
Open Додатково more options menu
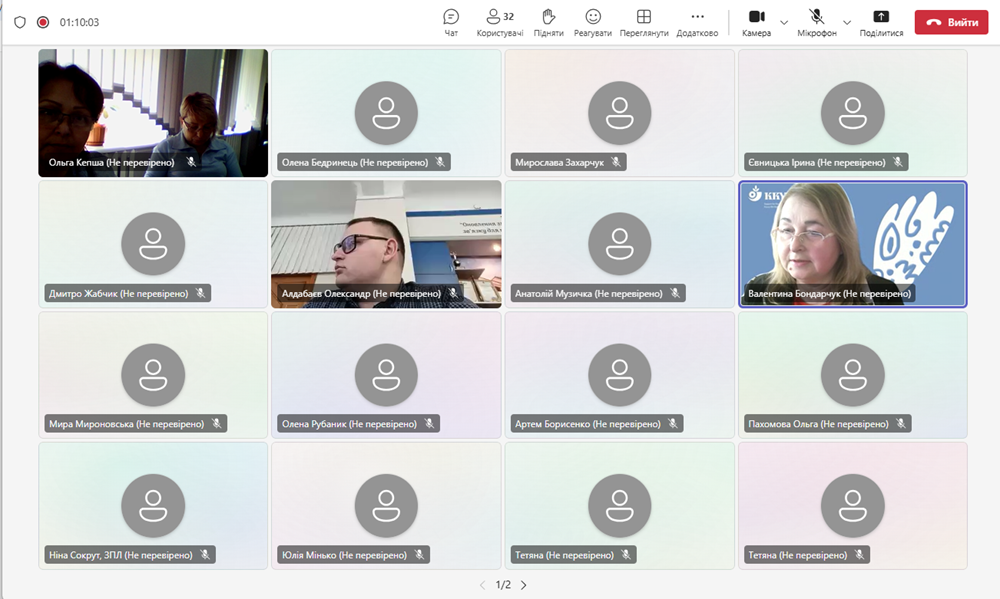pyautogui.click(x=697, y=22)
